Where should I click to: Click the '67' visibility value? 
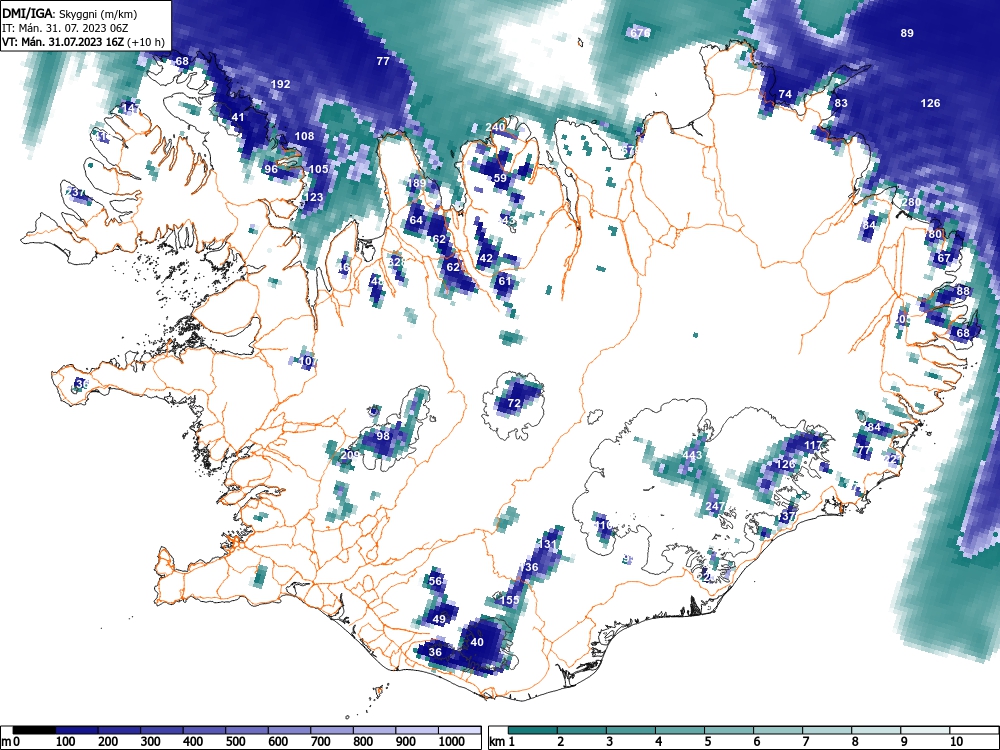(x=944, y=258)
